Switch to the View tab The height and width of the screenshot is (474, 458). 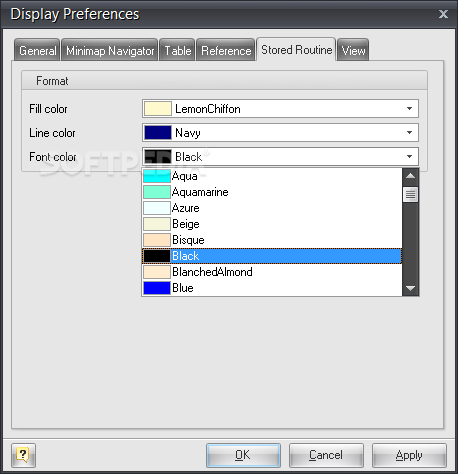pyautogui.click(x=353, y=51)
